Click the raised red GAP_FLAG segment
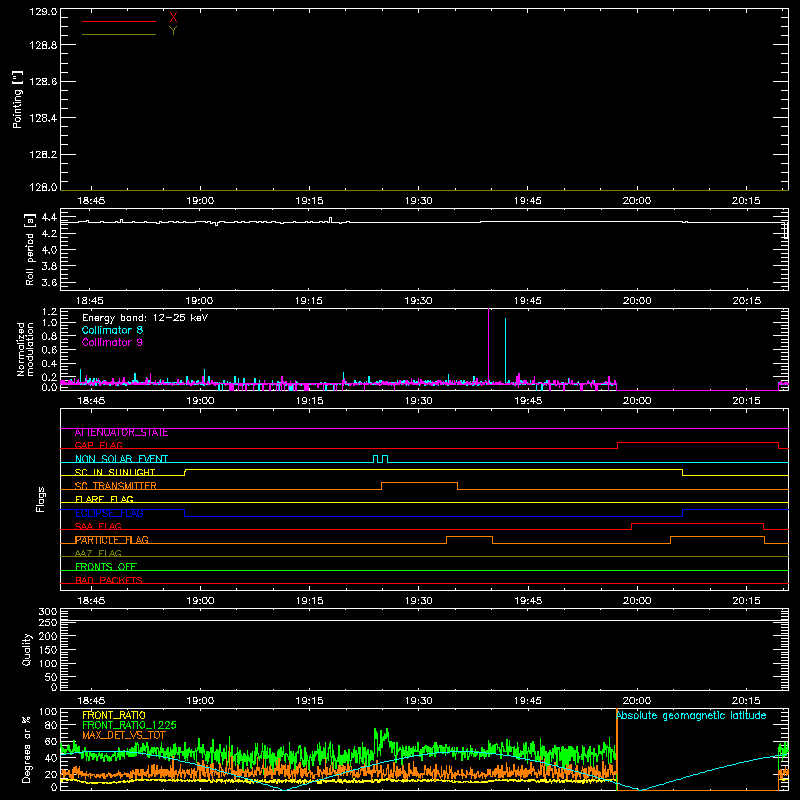This screenshot has width=800, height=800. [x=698, y=443]
